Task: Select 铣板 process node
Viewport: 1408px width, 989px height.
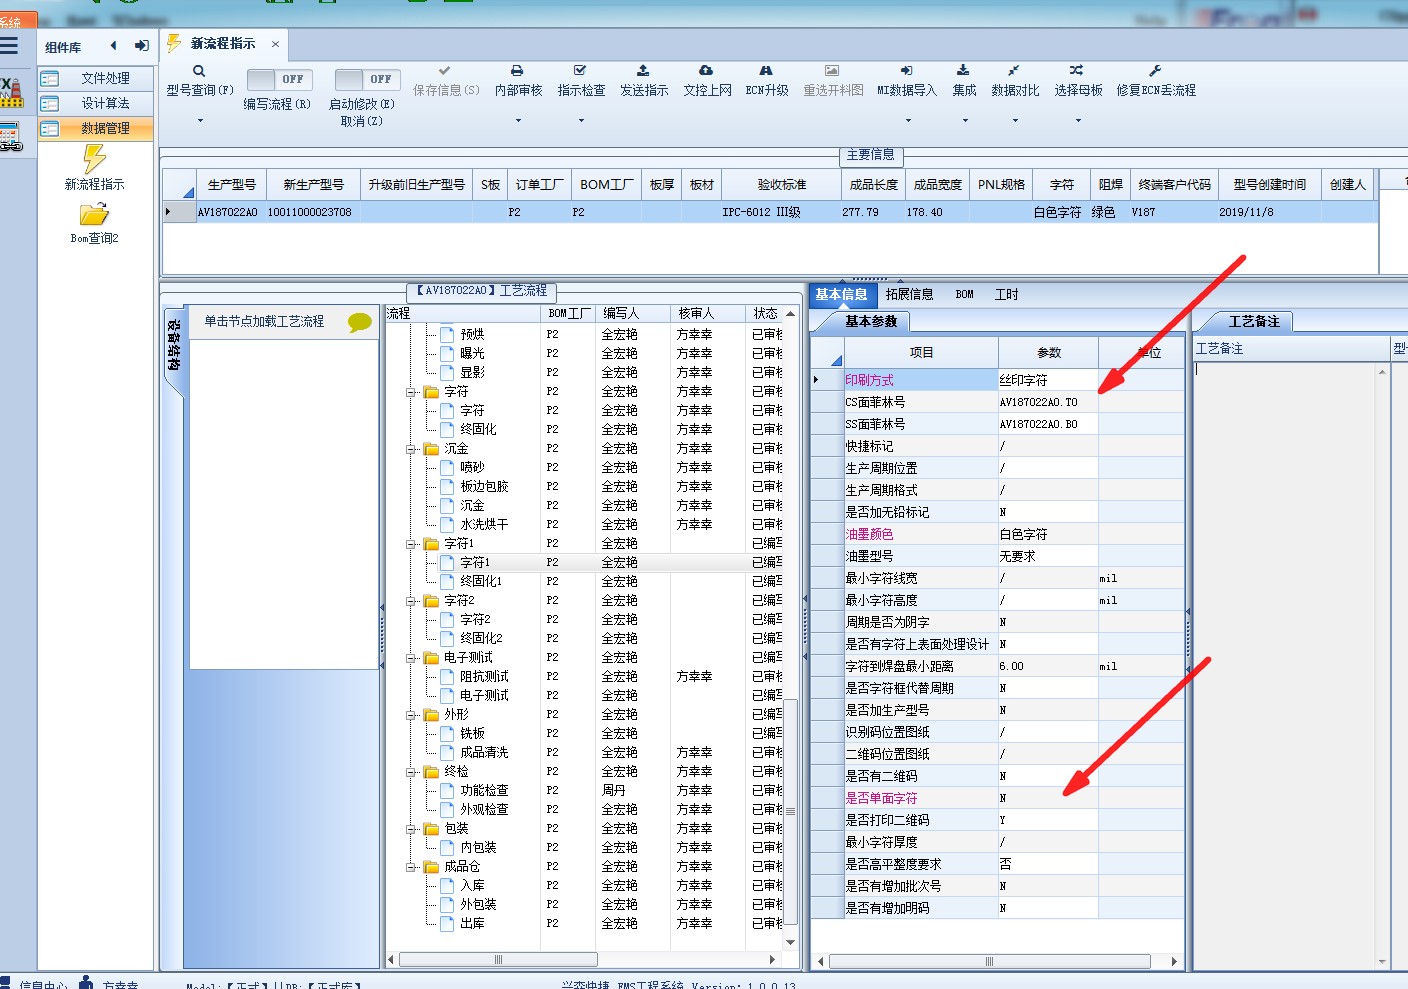Action: click(x=472, y=734)
